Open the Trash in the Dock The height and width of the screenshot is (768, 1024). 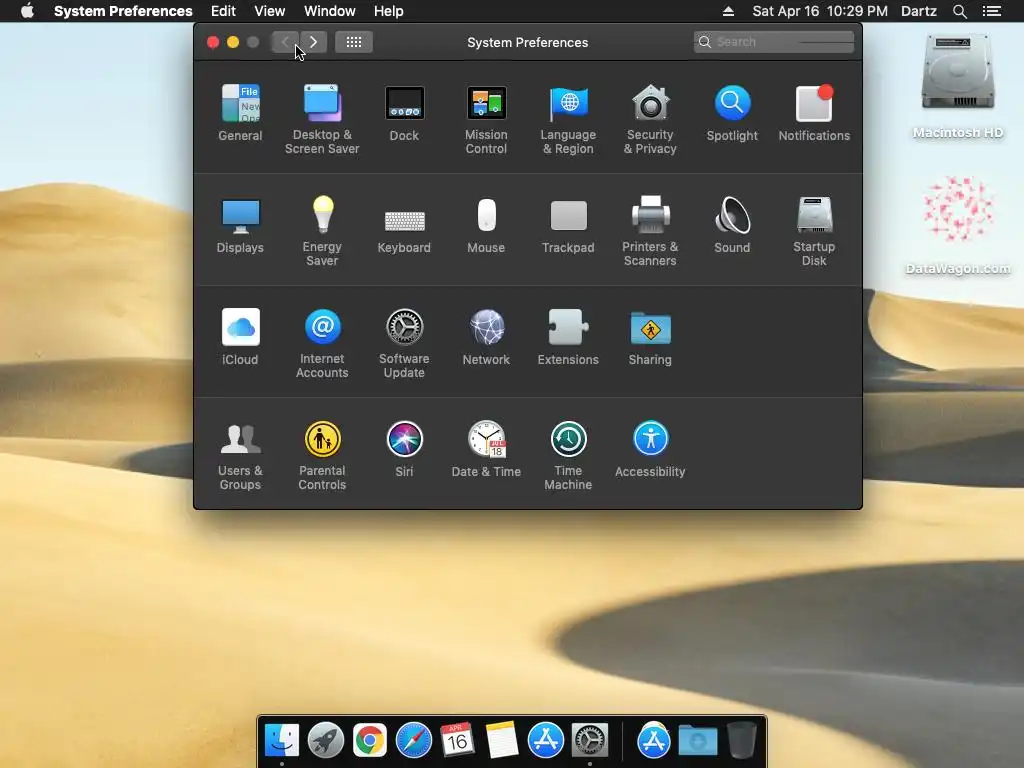click(x=741, y=741)
